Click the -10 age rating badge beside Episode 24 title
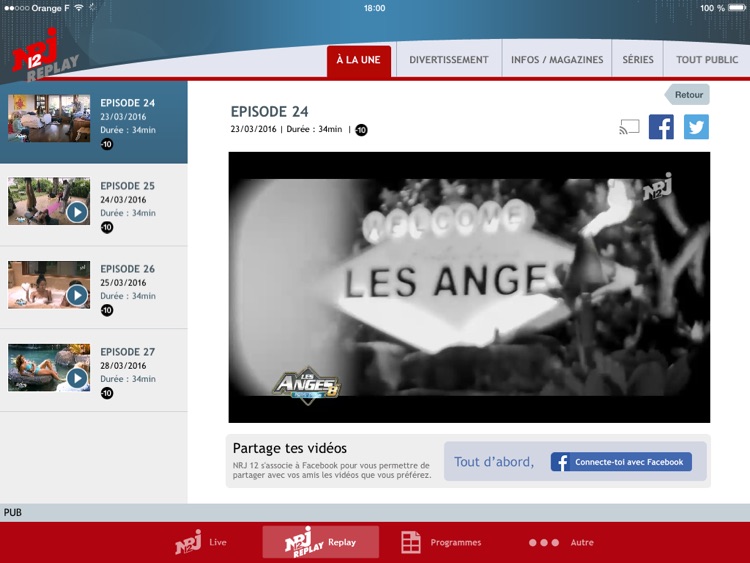Viewport: 750px width, 563px height. click(361, 130)
